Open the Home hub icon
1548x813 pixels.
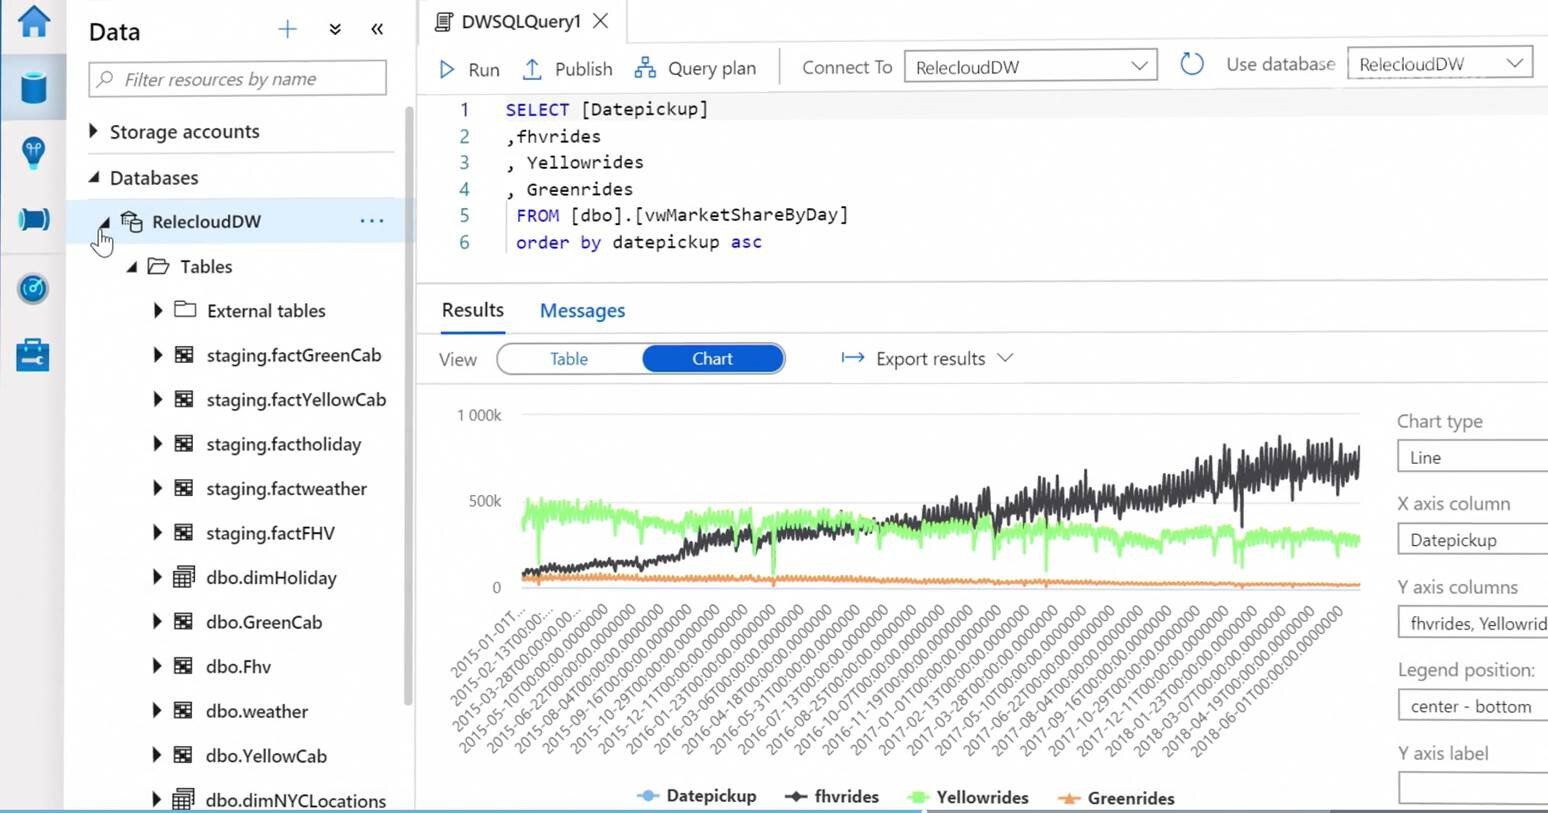click(x=33, y=20)
